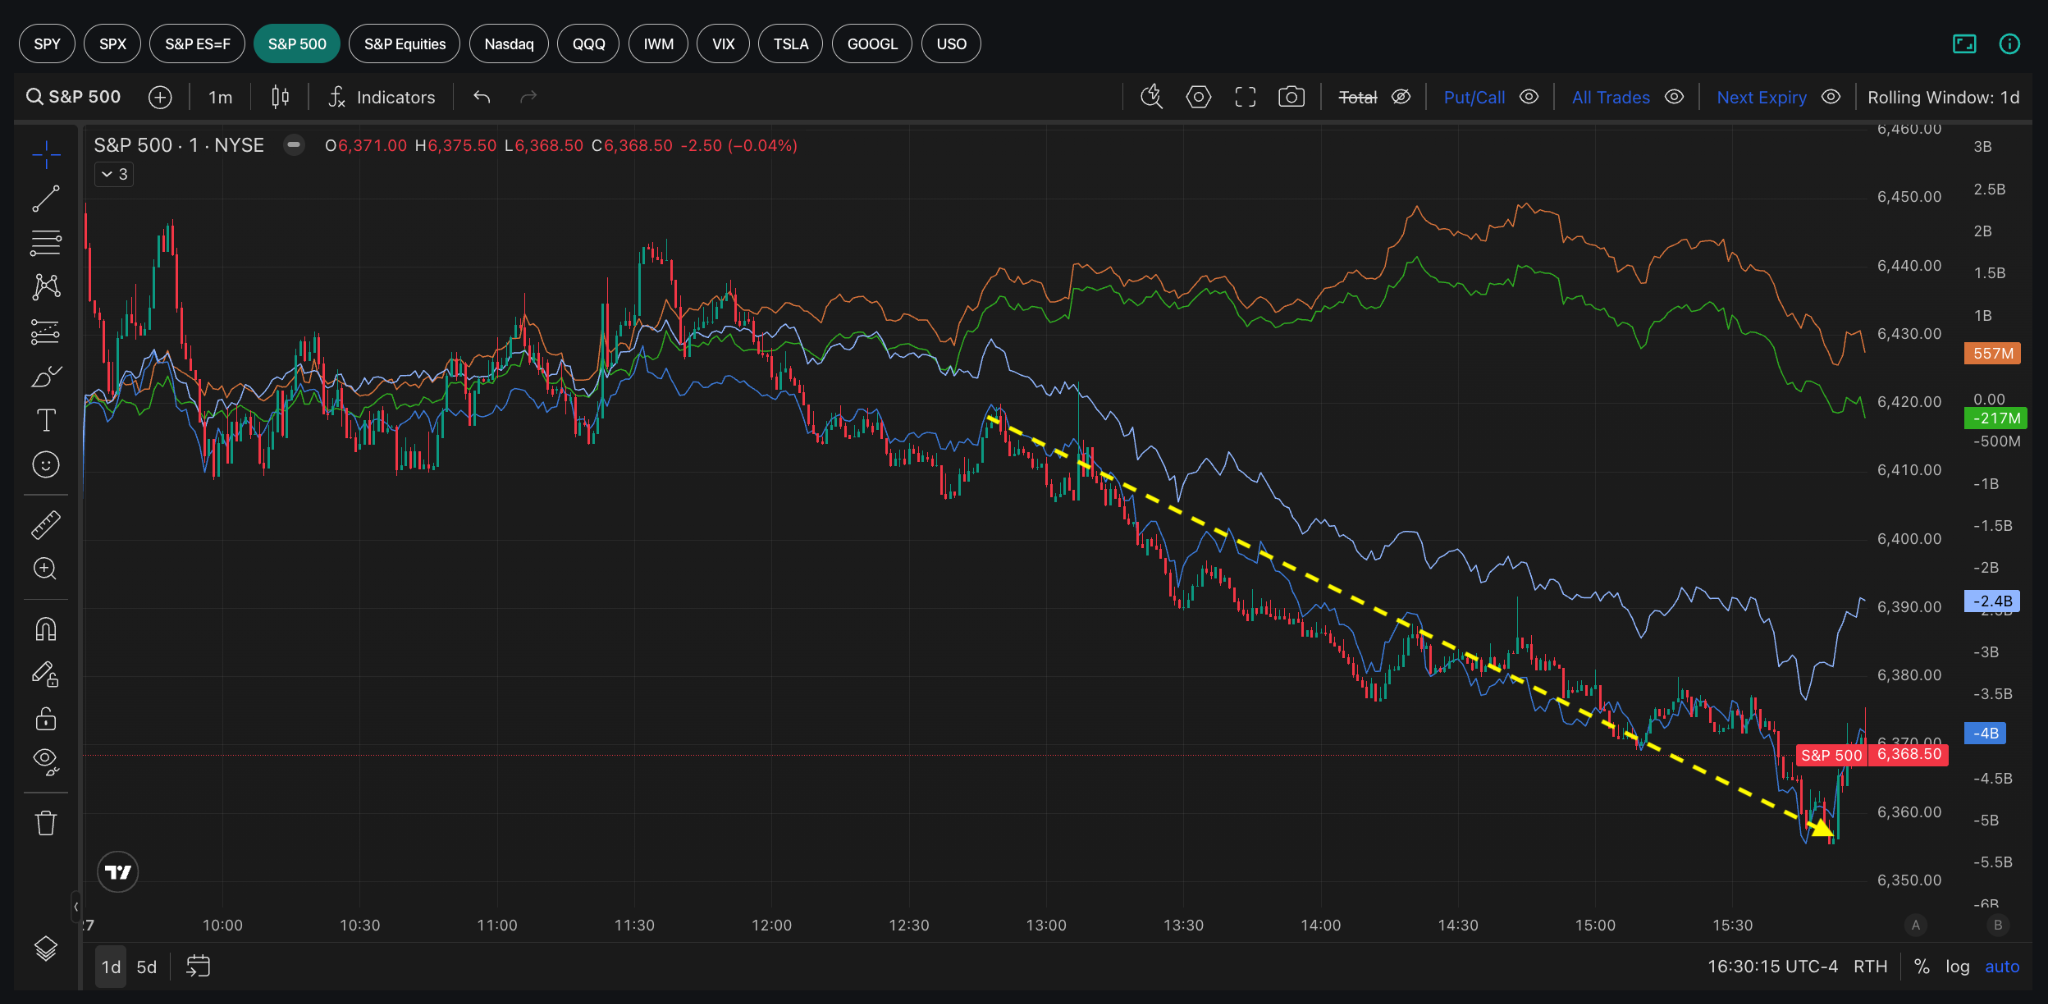
Task: Toggle lock all drawings
Action: coord(46,718)
